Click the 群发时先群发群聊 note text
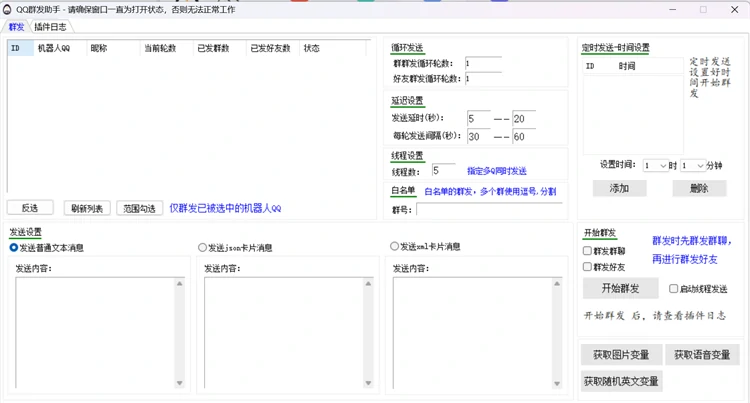The width and height of the screenshot is (750, 403). 692,240
